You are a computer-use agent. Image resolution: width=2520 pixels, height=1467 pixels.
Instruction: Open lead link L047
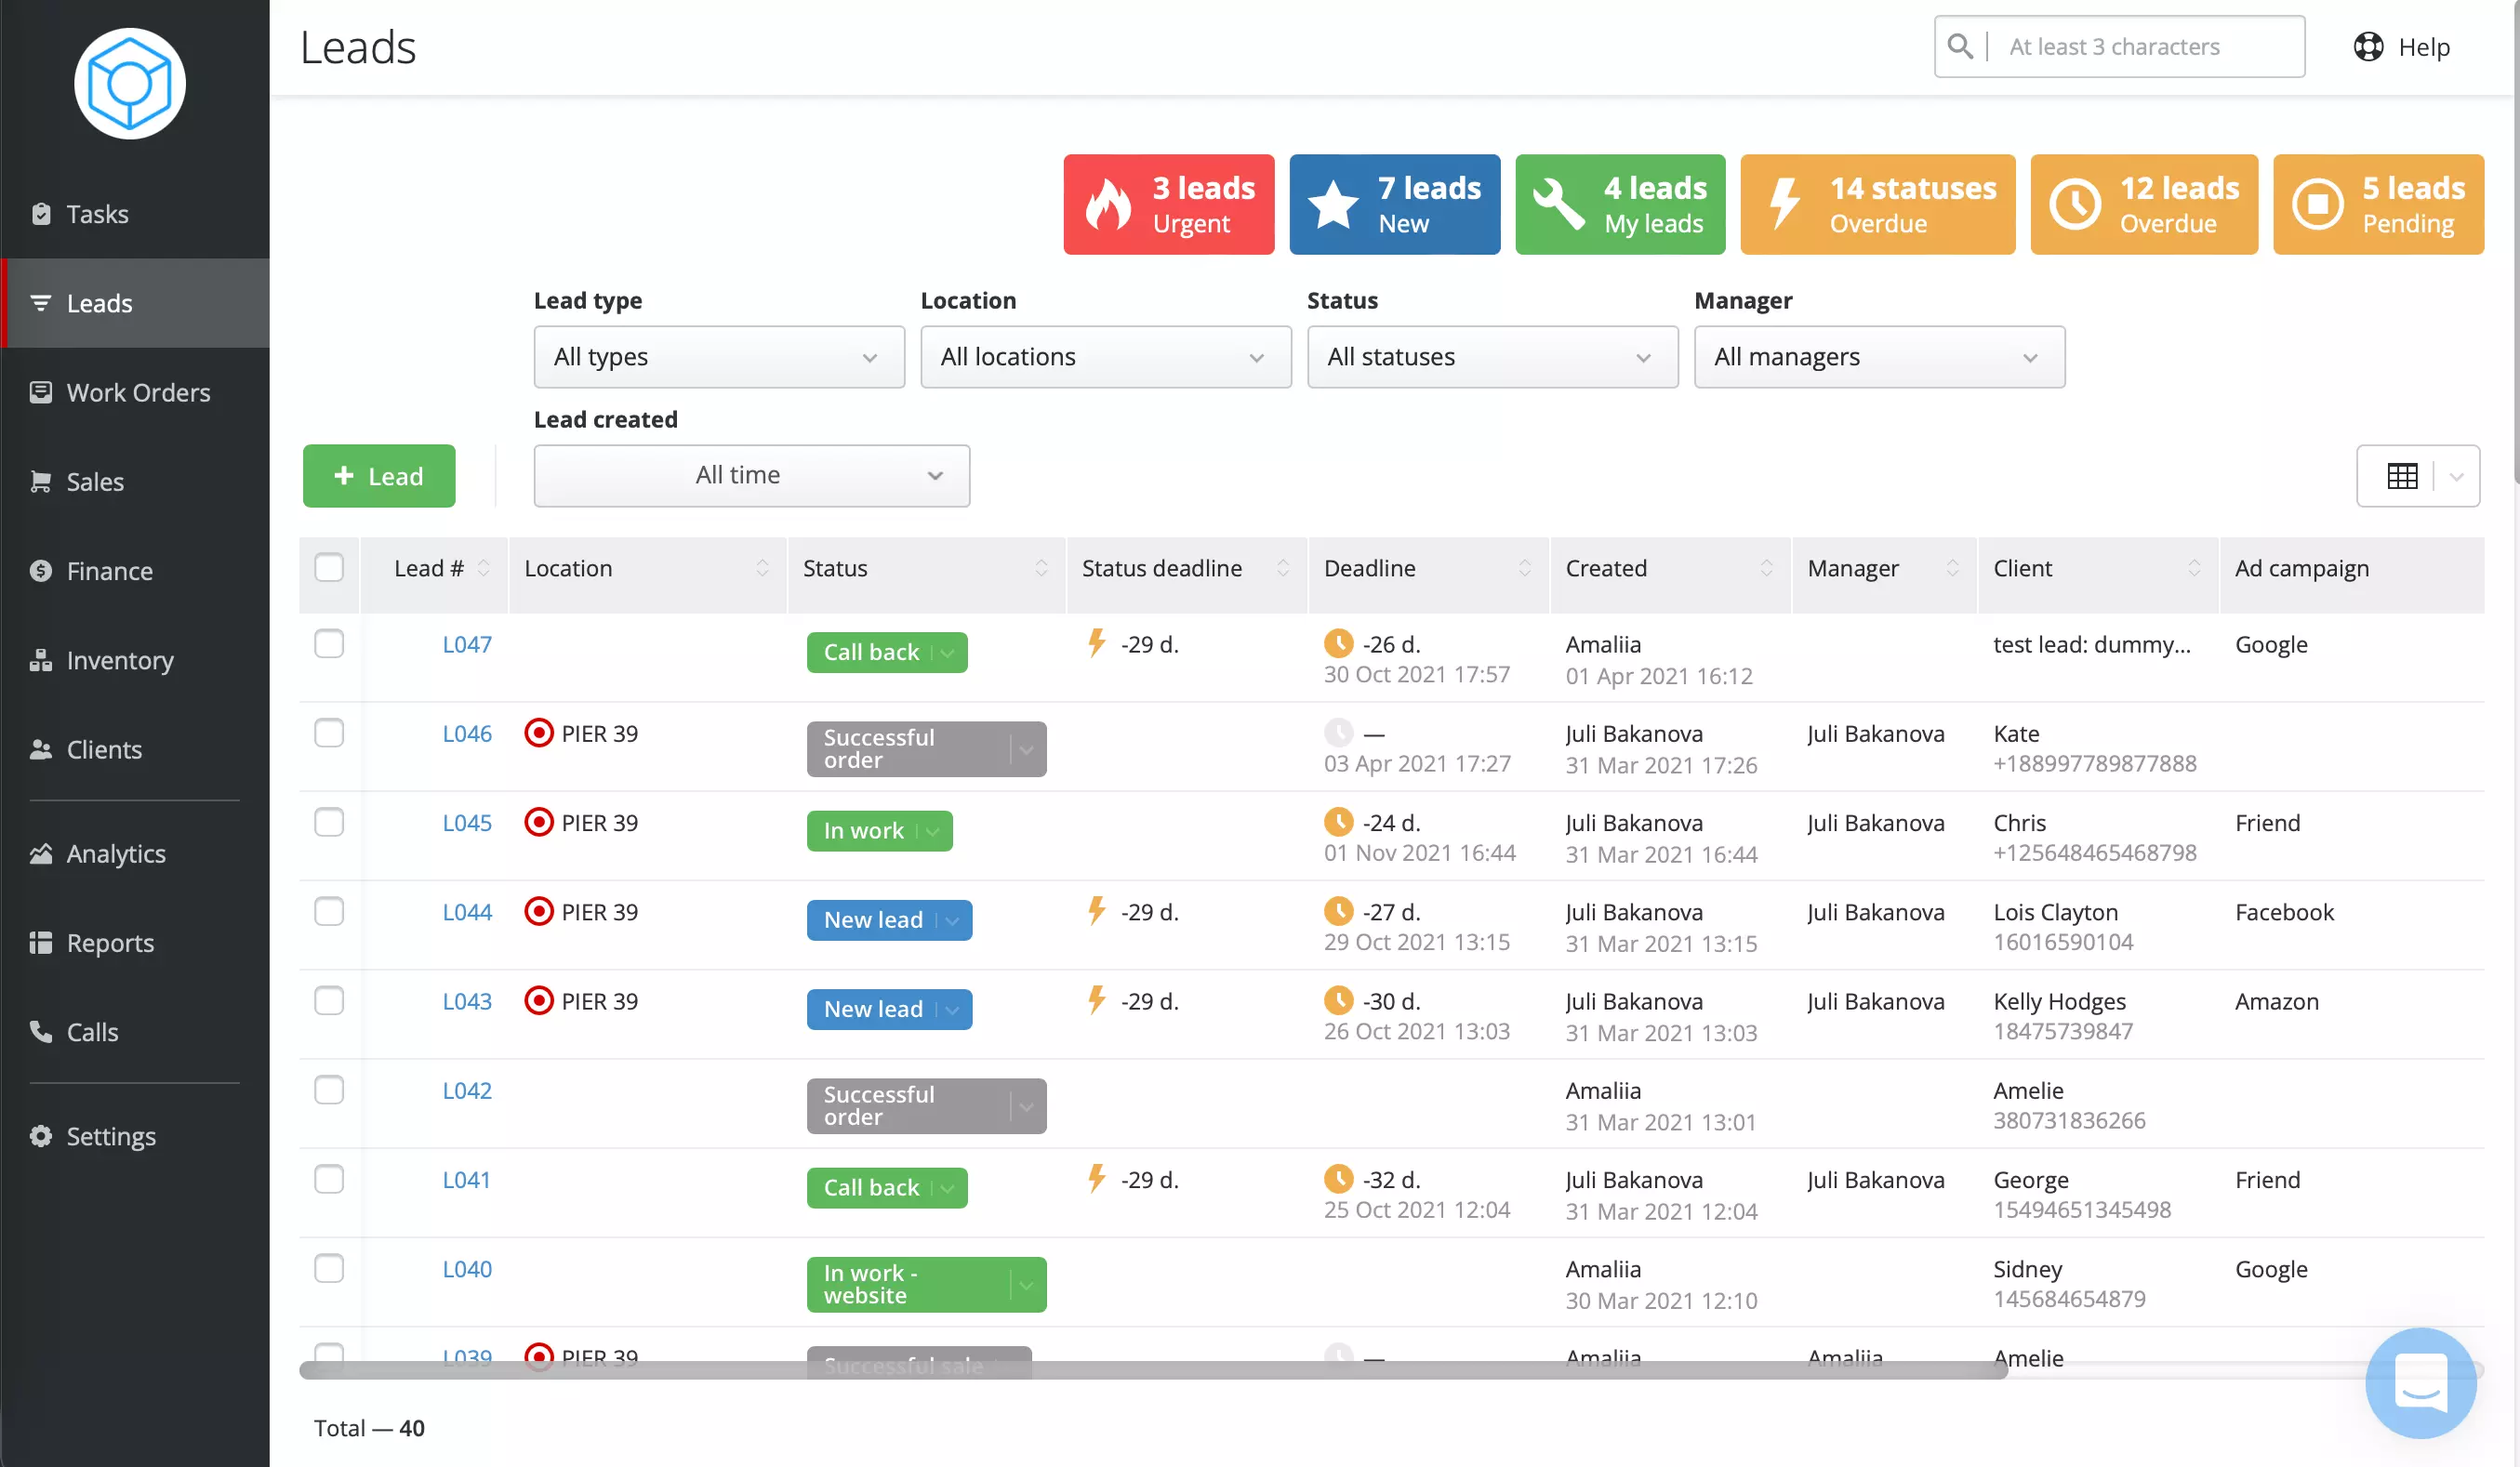467,644
